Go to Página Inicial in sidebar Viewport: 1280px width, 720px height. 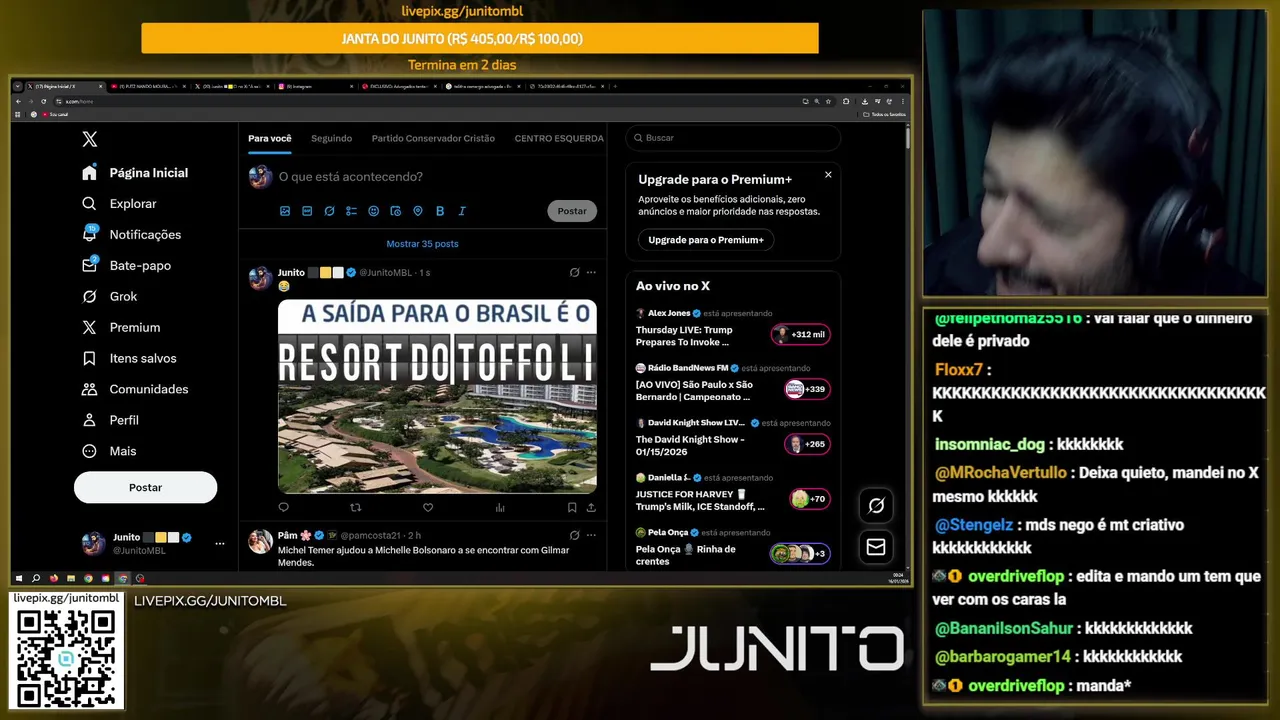[x=135, y=173]
